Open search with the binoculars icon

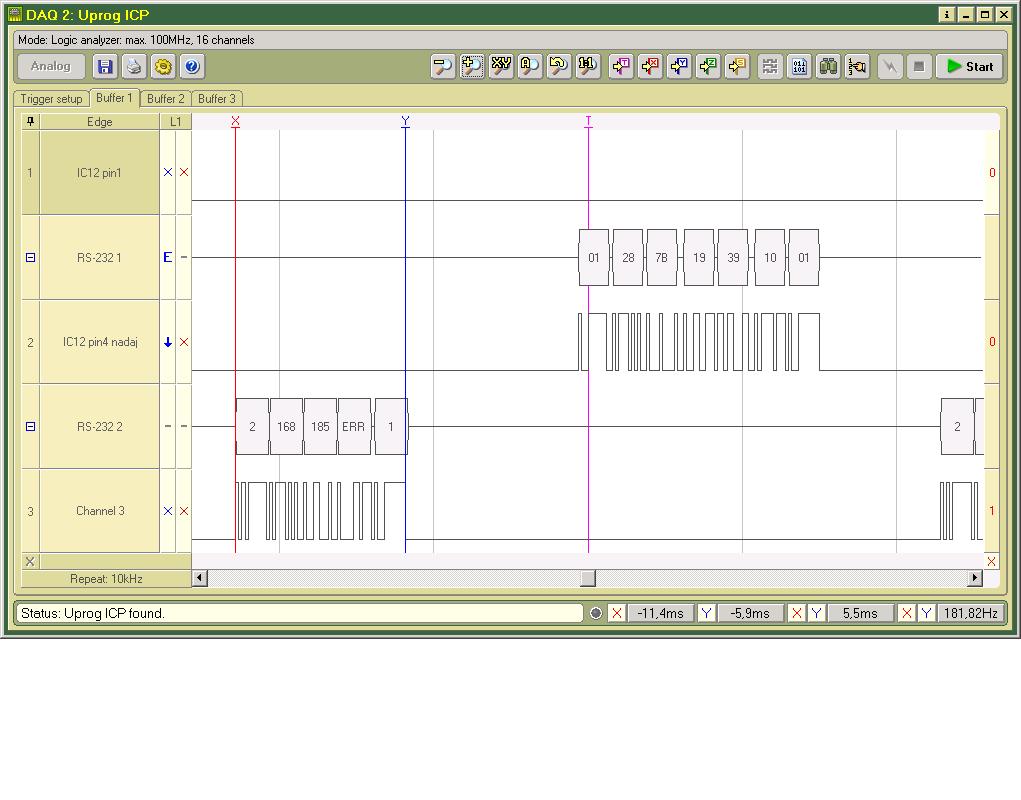tap(828, 66)
